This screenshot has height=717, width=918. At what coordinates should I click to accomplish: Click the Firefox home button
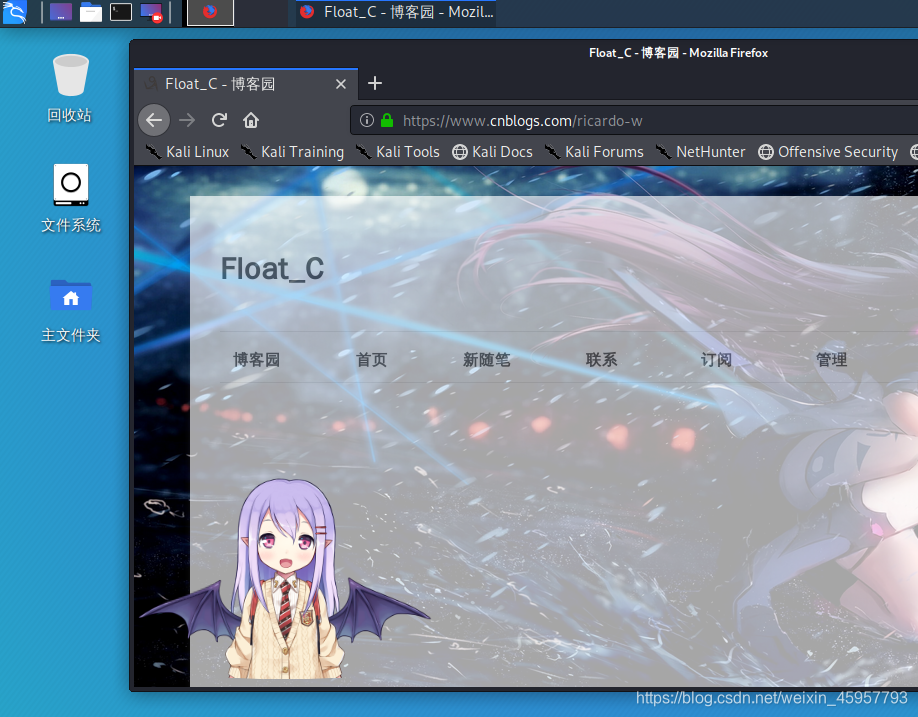(250, 119)
